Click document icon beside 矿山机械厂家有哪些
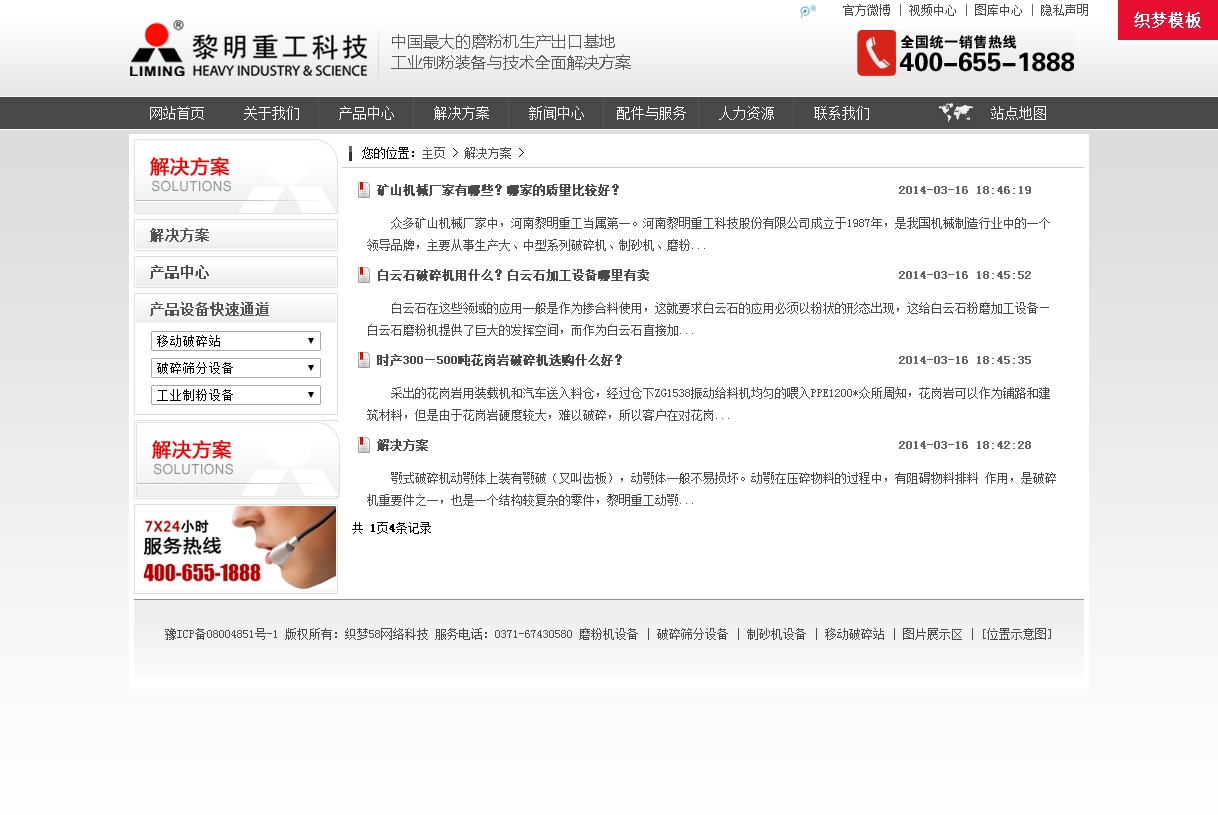 tap(364, 190)
